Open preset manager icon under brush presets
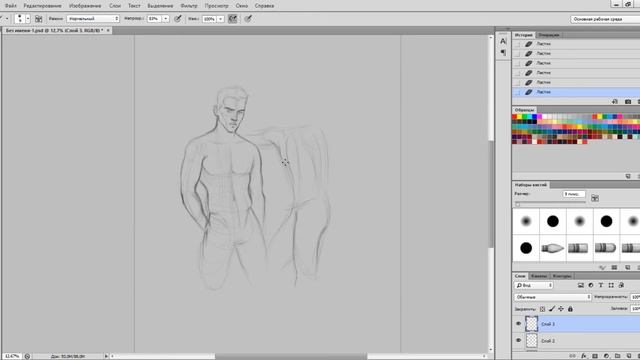 pos(614,267)
